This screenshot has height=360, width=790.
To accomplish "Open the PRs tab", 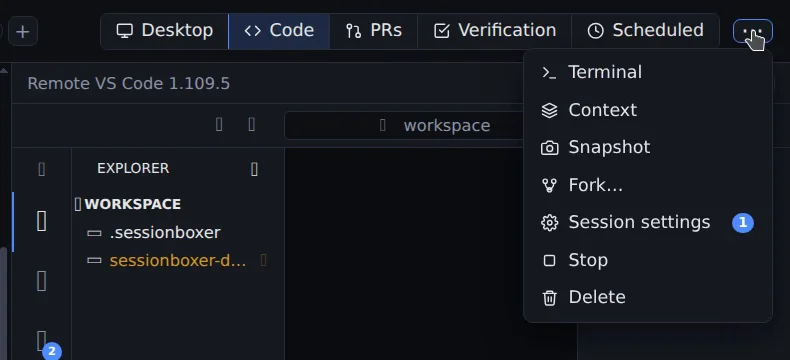I will coord(373,31).
